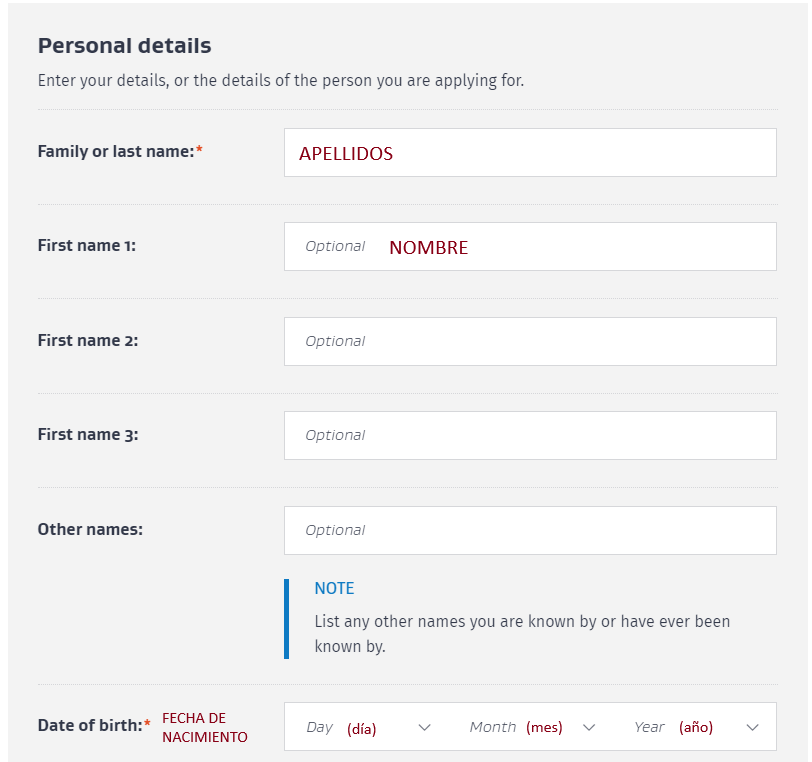
Task: Open the Month dropdown arrow
Action: point(589,727)
